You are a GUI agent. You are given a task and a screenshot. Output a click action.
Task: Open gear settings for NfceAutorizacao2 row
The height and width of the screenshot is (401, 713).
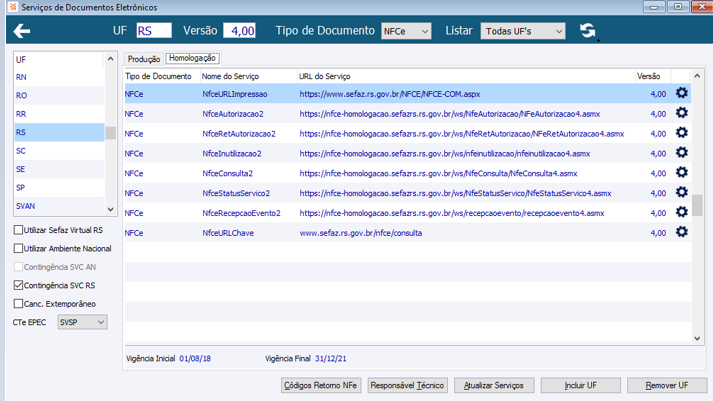coord(681,113)
